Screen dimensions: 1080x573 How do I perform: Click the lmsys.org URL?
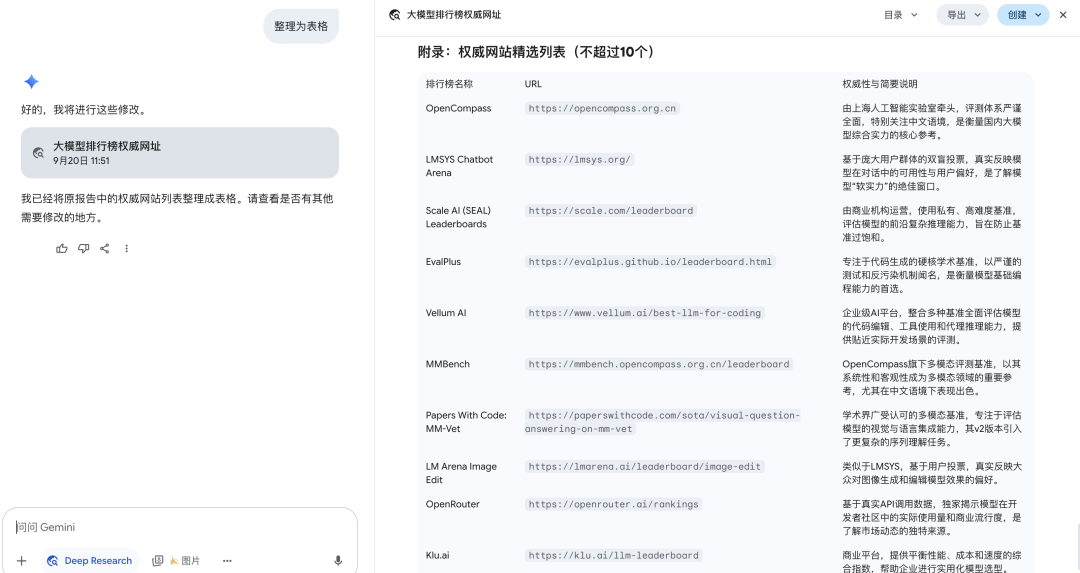(x=579, y=159)
